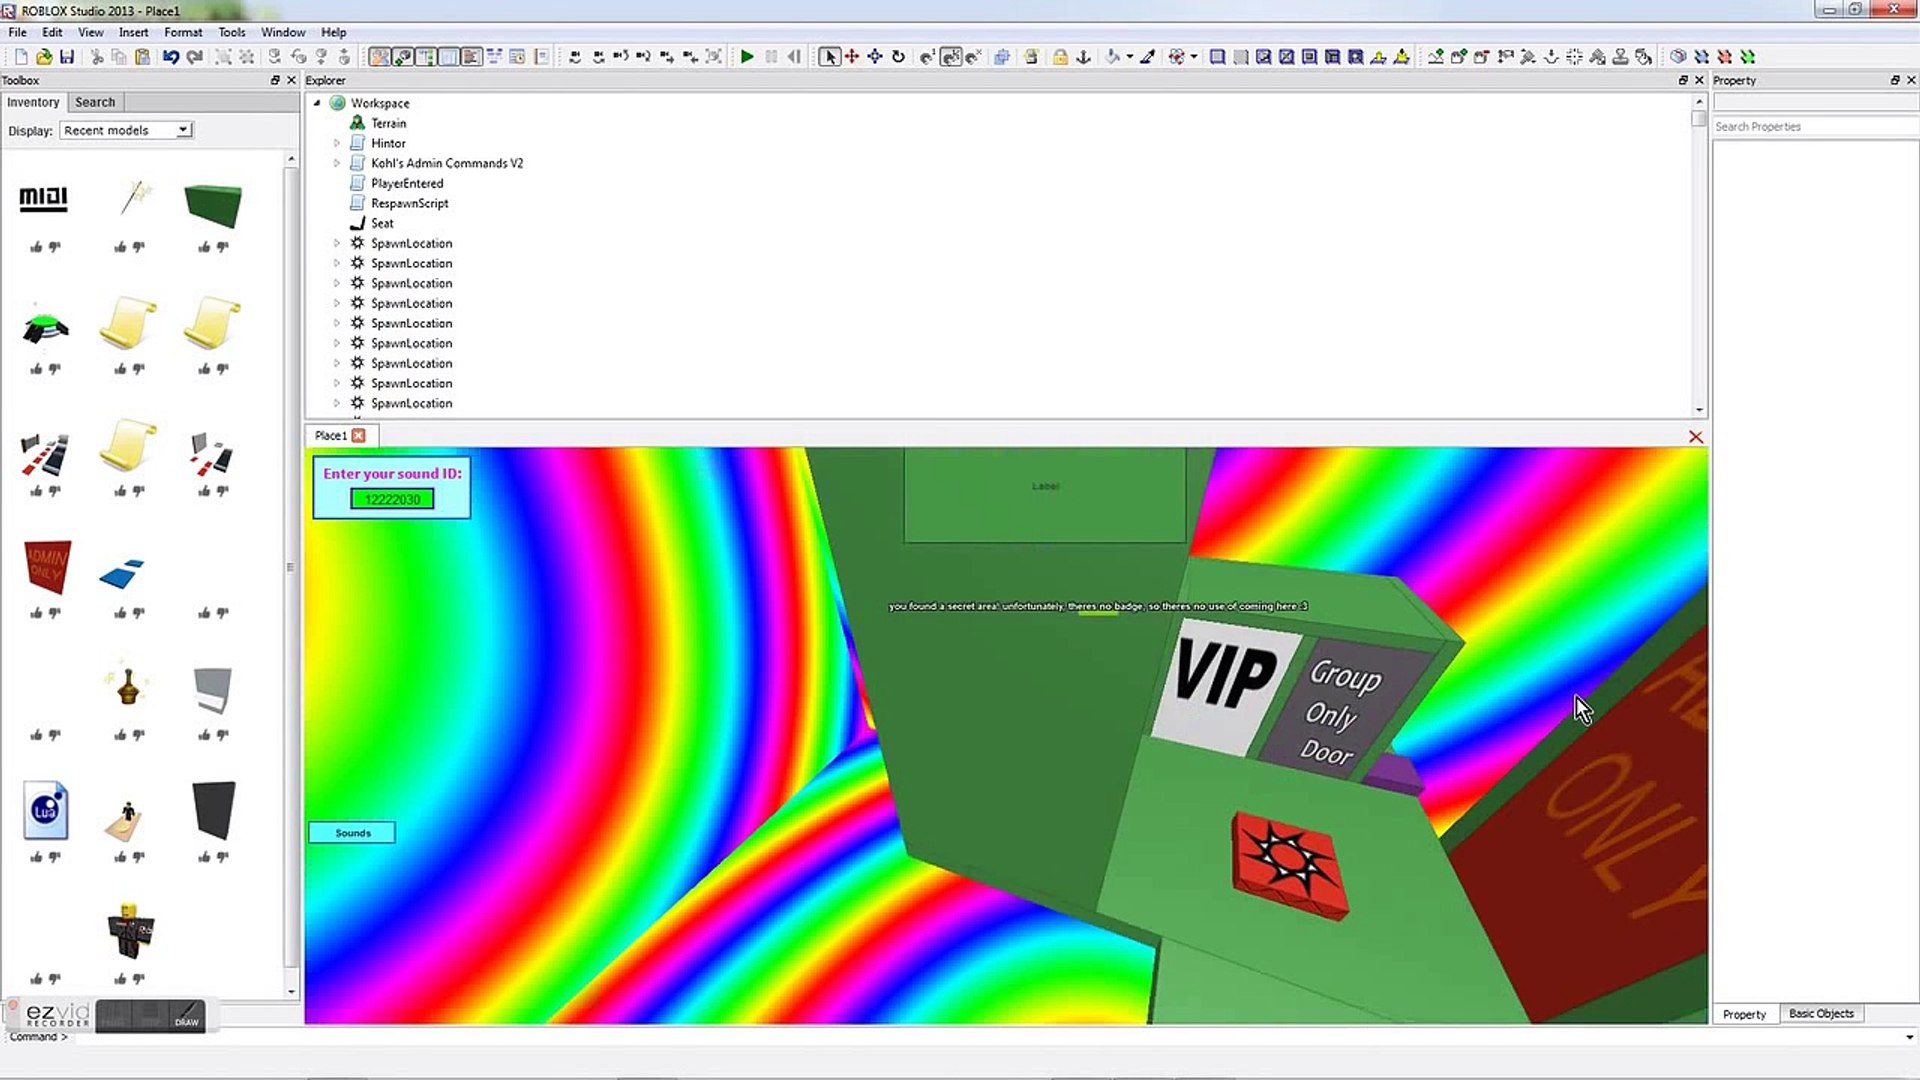Click the Save floppy disk icon
Screen dimensions: 1920x1080
[x=67, y=57]
